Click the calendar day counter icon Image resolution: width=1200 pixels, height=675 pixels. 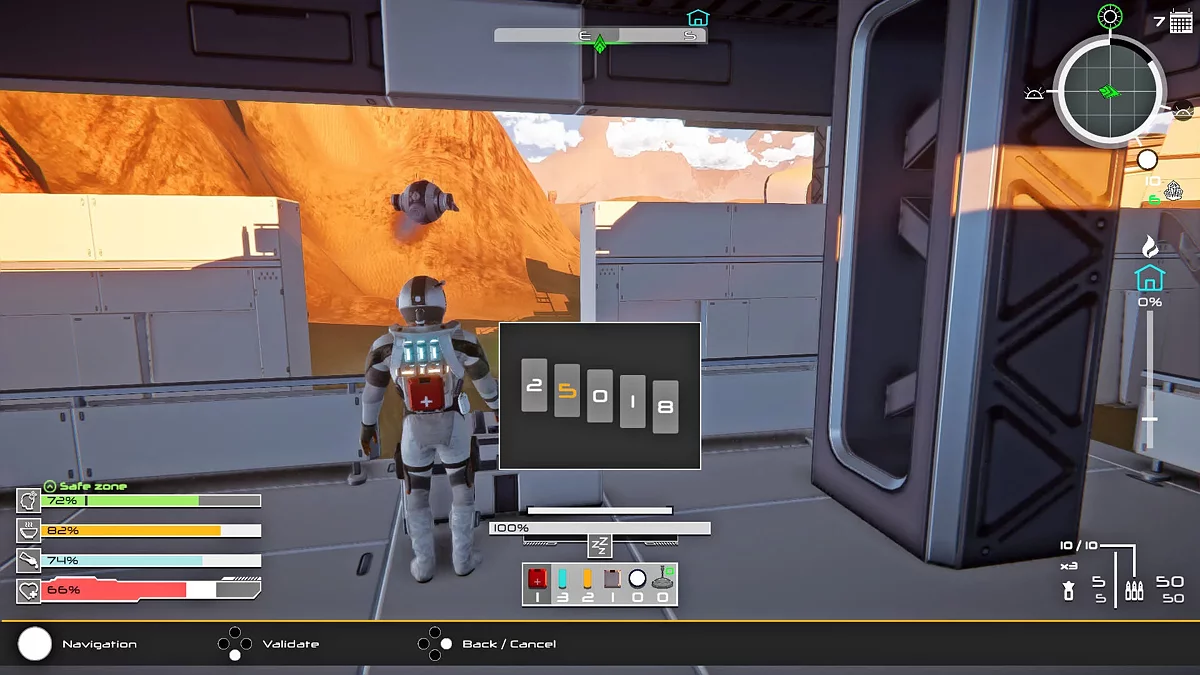point(1180,22)
